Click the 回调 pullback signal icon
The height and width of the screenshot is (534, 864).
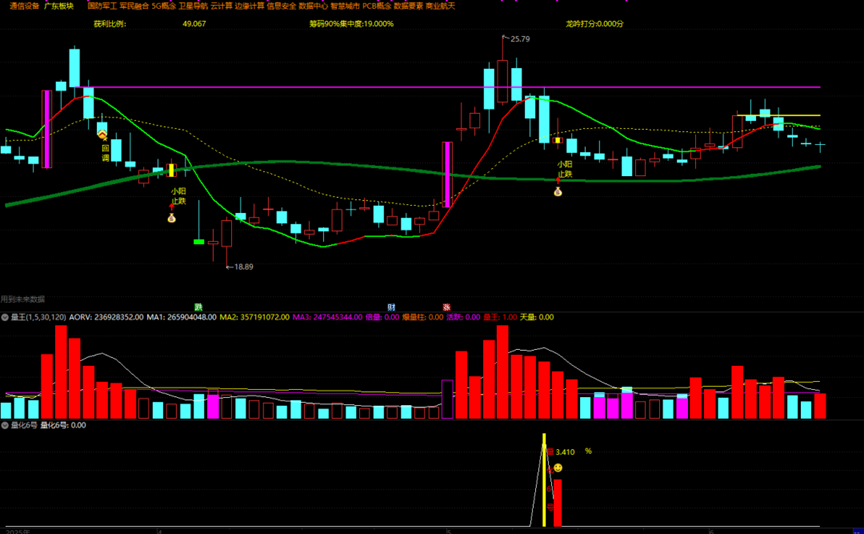(x=102, y=133)
